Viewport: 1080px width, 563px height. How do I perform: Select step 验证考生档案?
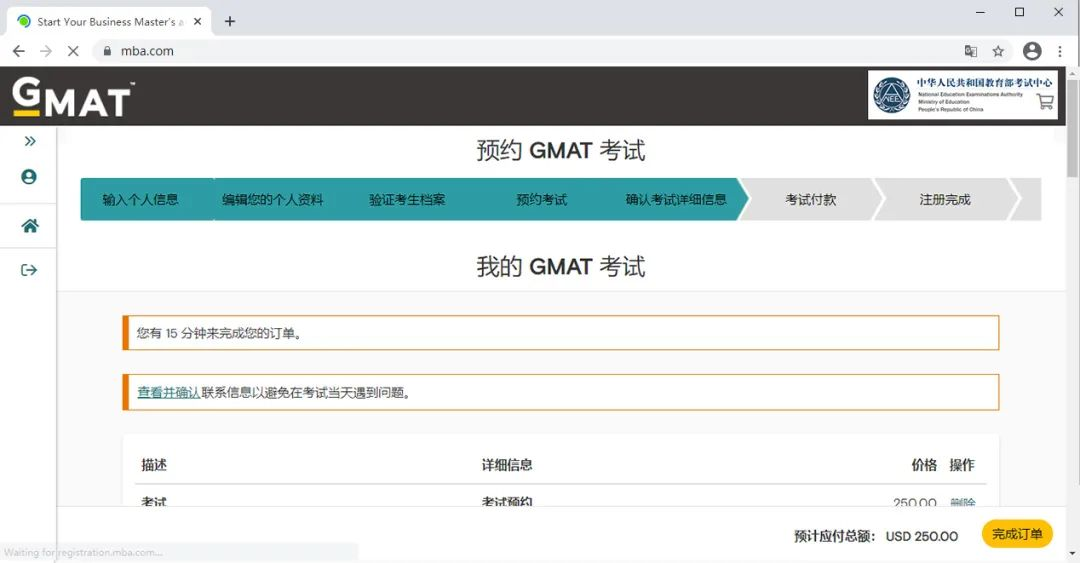407,200
